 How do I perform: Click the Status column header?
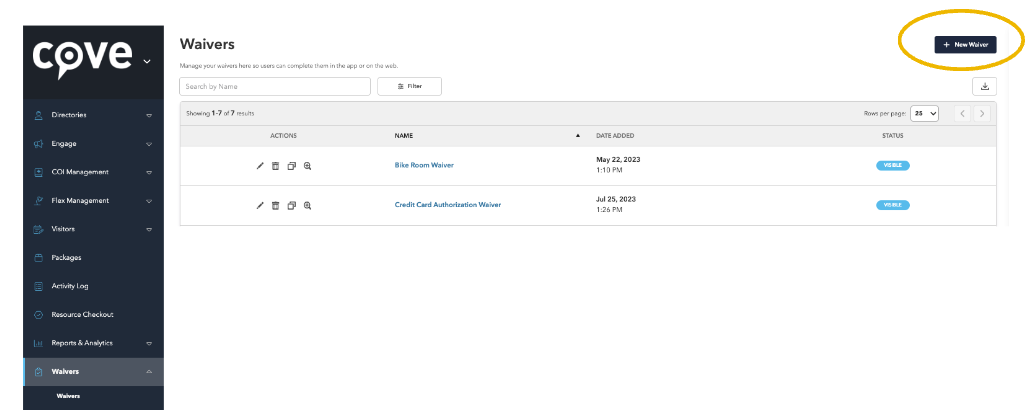click(892, 136)
